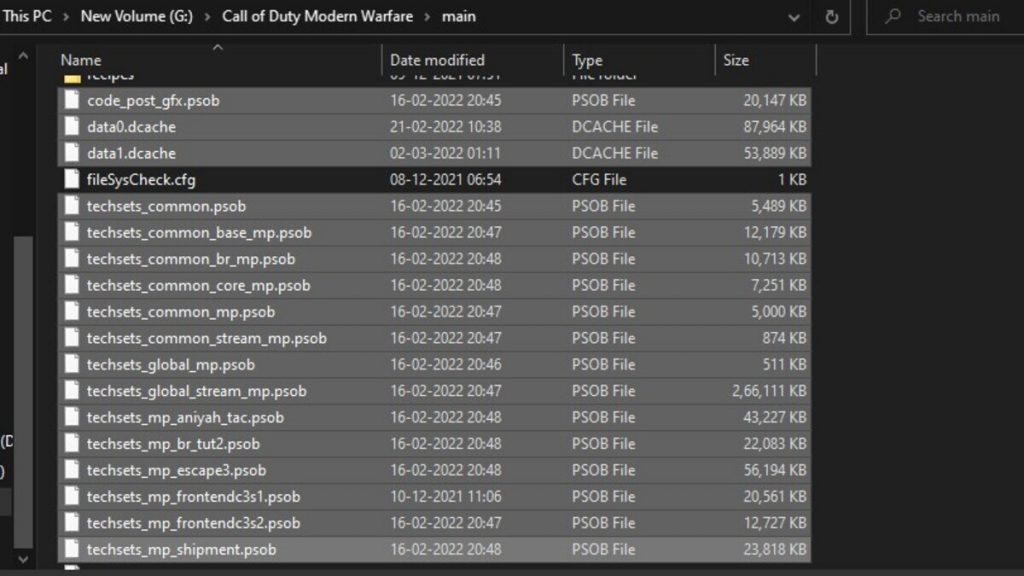Go to This PC in breadcrumb

point(27,16)
